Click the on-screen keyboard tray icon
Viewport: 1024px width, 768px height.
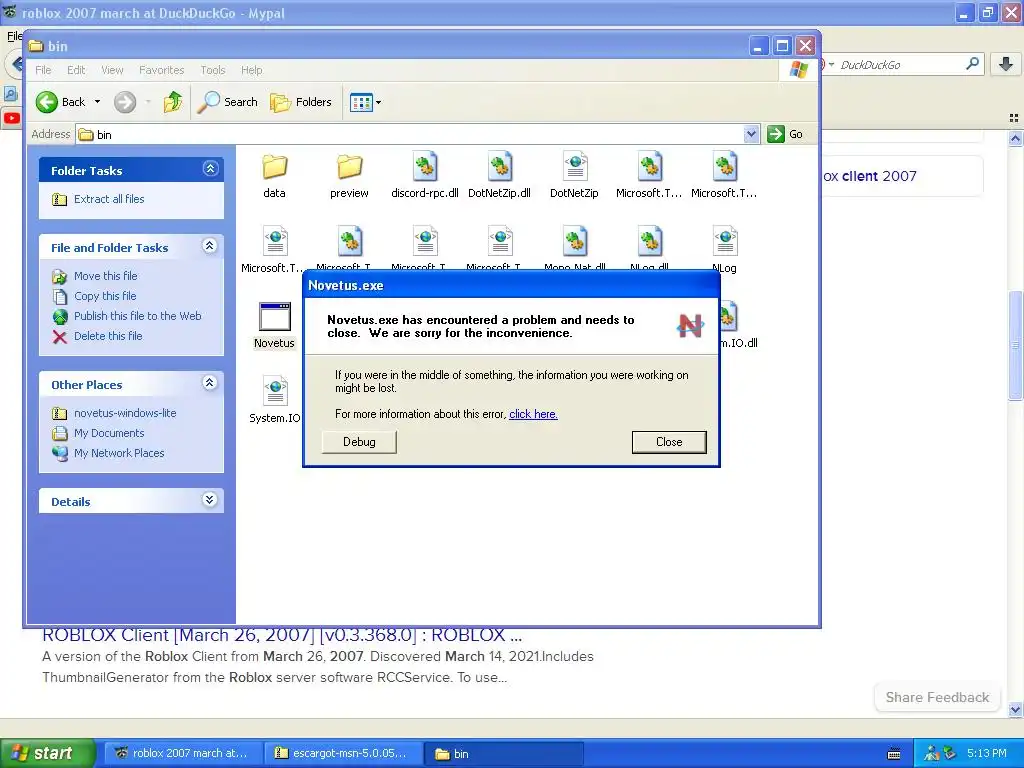[x=894, y=754]
